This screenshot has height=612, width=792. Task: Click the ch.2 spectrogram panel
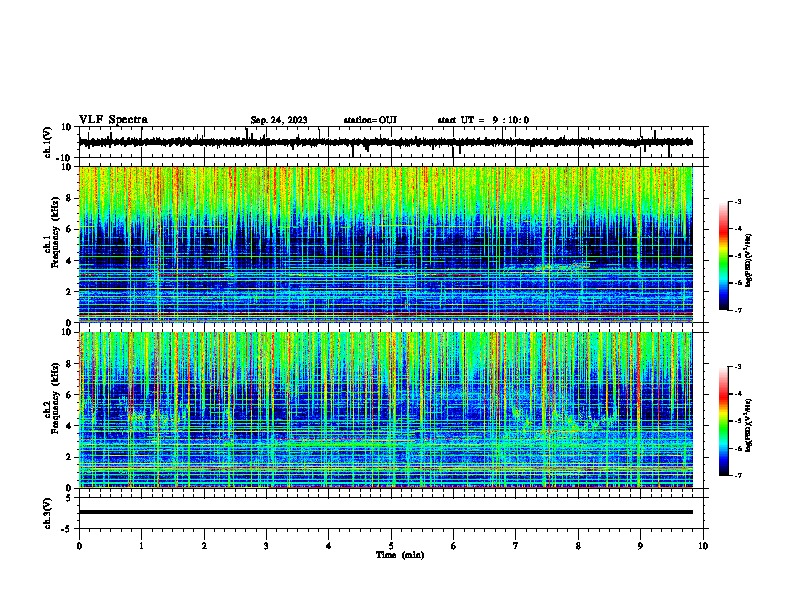(386, 410)
